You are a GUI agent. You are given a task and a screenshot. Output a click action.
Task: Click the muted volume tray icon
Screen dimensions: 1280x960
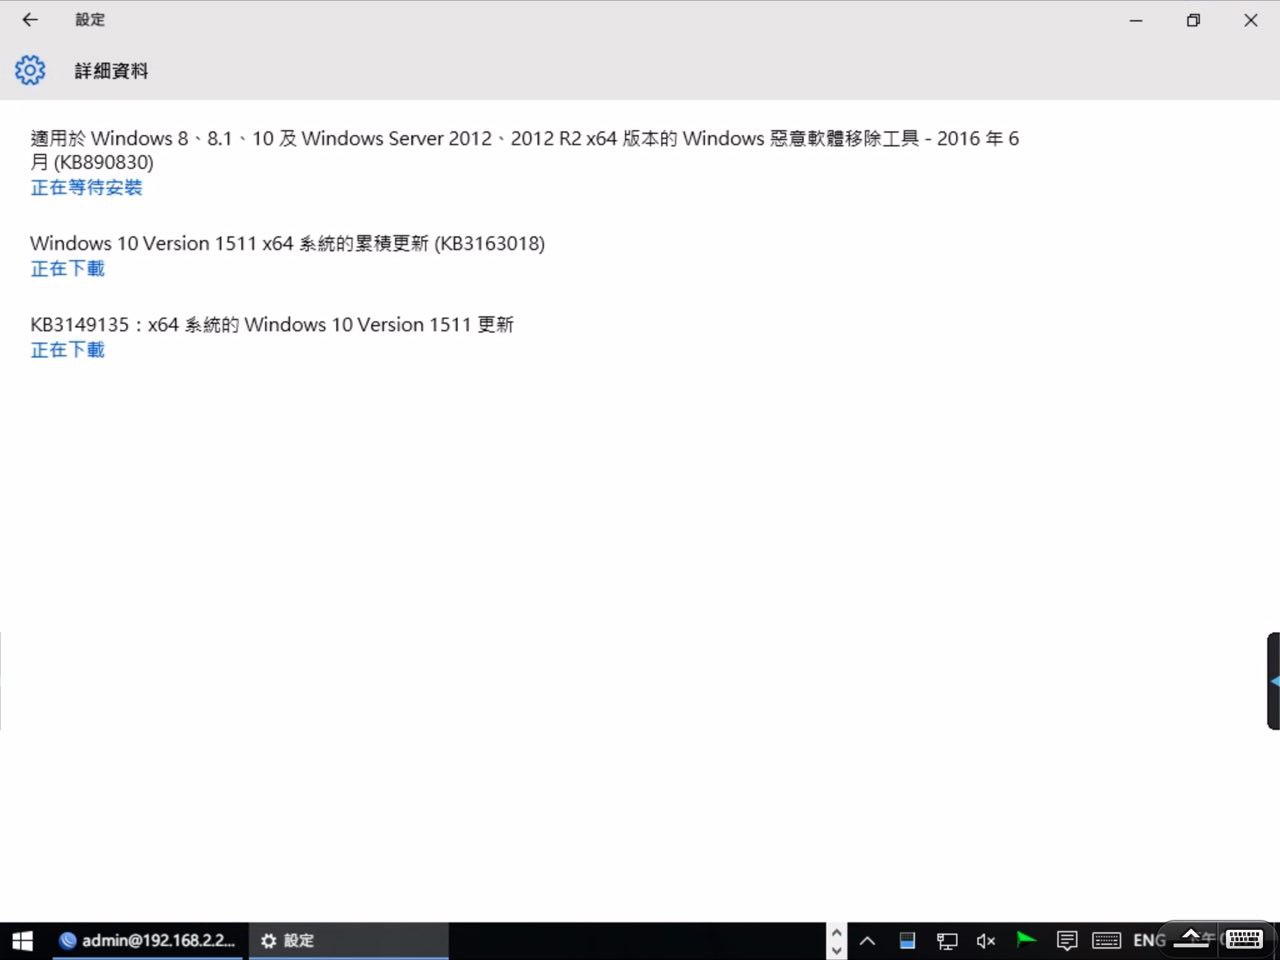tap(986, 940)
